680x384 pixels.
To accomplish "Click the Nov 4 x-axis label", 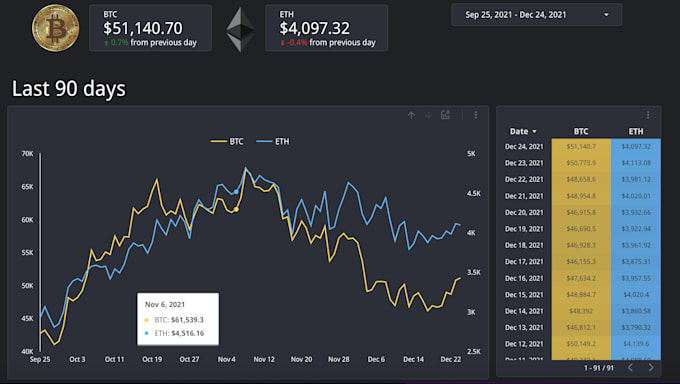I will (x=226, y=359).
